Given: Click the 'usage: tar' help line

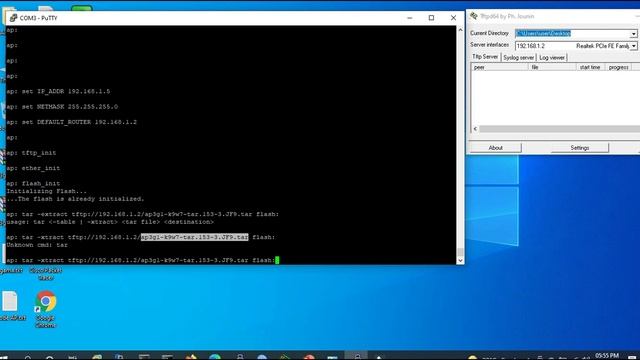Looking at the screenshot, I should point(110,222).
